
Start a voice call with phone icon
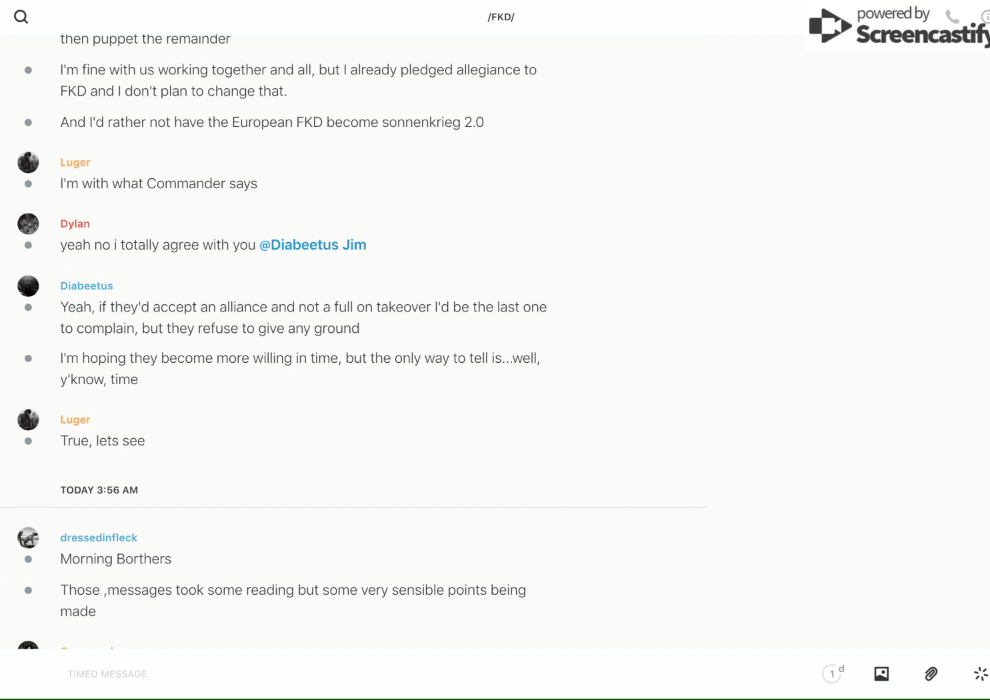[x=952, y=17]
